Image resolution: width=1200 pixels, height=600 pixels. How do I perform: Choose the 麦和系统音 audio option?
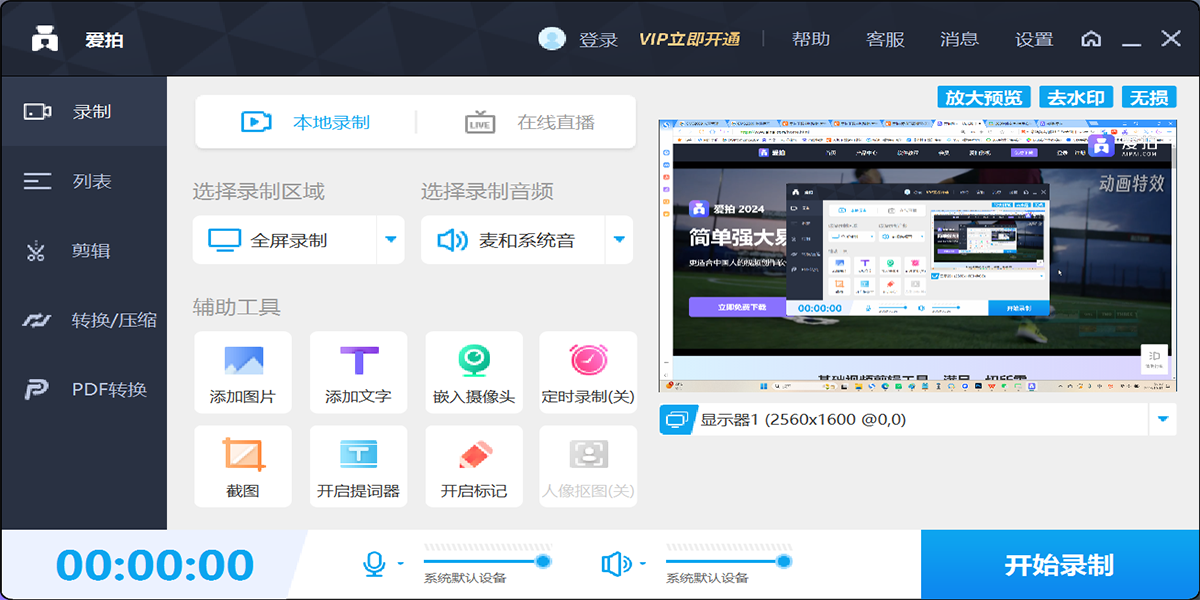click(513, 240)
